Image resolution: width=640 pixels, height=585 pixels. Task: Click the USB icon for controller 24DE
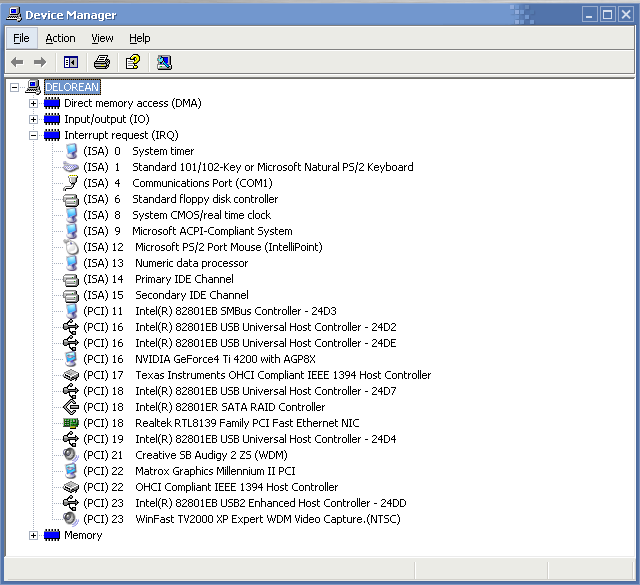click(71, 343)
